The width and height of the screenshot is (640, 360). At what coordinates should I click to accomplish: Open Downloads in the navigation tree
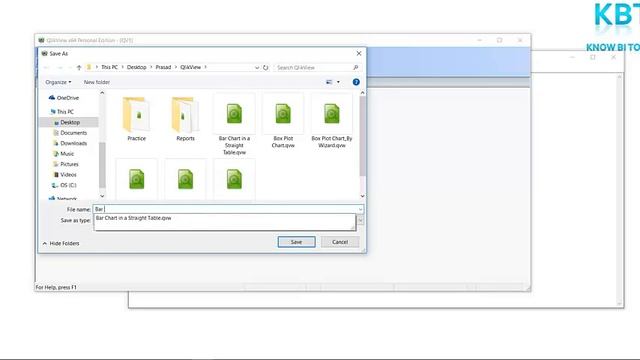70,143
